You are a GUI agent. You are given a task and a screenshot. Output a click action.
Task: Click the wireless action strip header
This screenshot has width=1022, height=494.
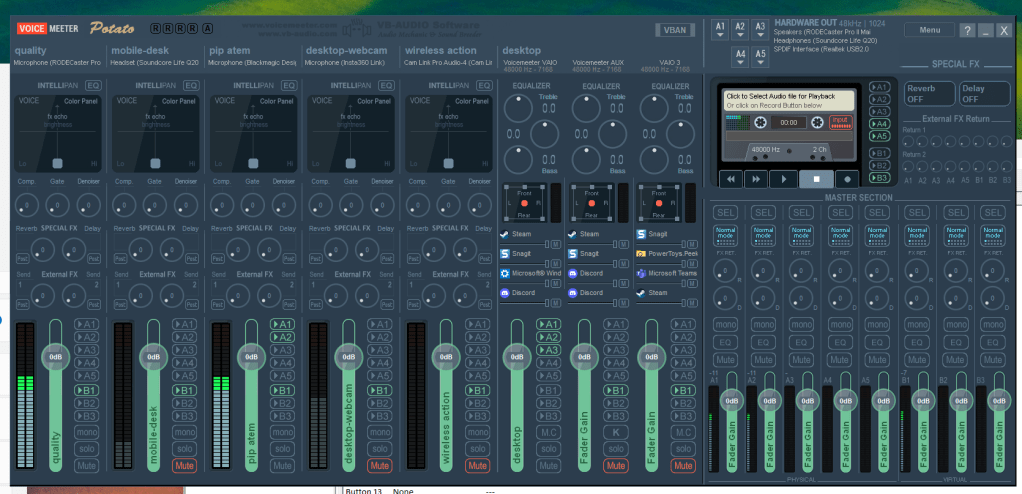[441, 50]
